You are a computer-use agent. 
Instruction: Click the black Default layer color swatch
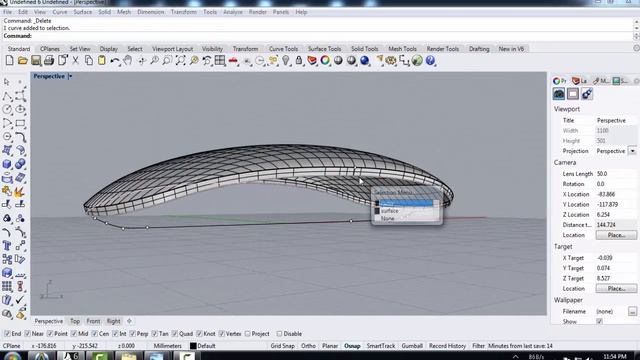coord(193,346)
